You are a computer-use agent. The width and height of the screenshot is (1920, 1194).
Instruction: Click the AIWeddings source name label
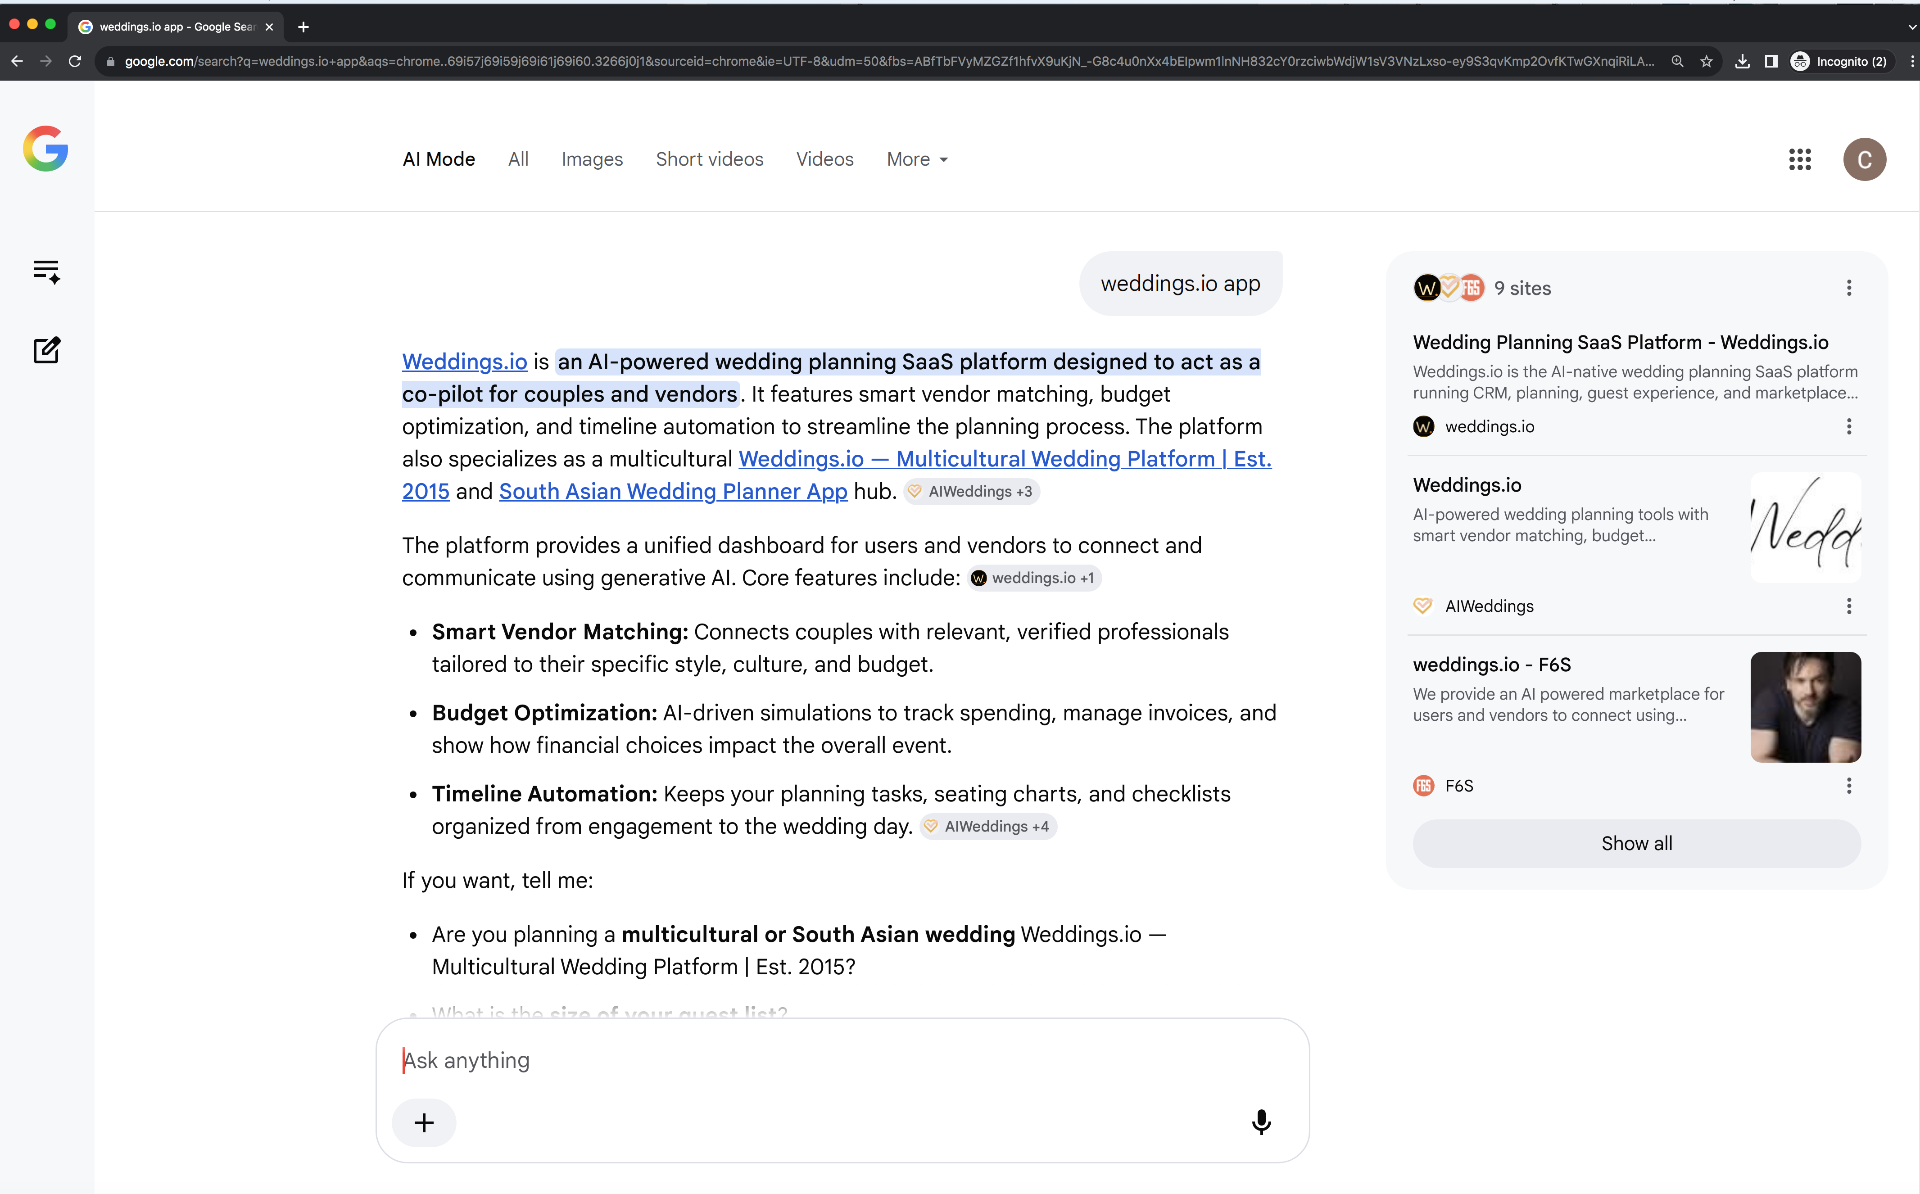tap(1489, 606)
